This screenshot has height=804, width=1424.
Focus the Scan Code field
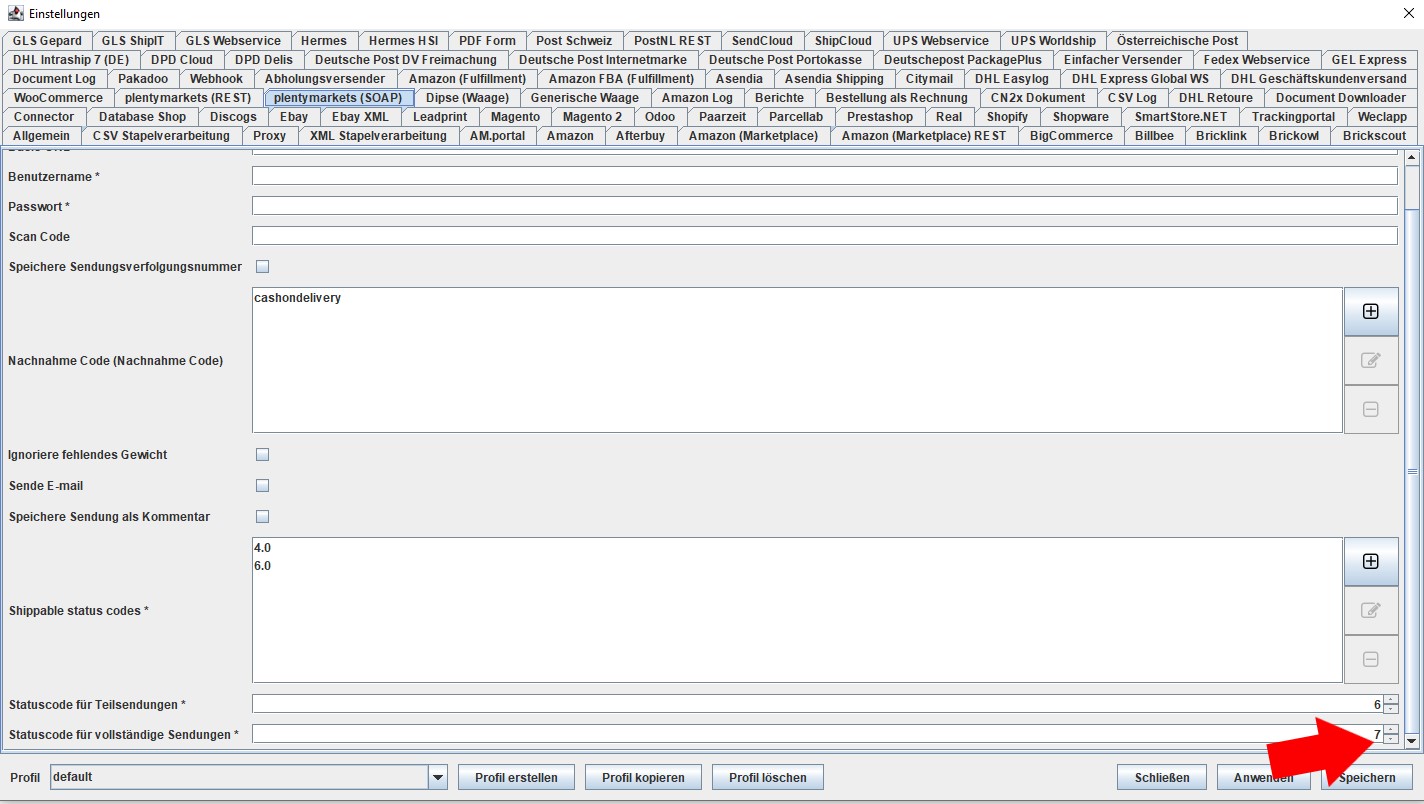pos(825,236)
